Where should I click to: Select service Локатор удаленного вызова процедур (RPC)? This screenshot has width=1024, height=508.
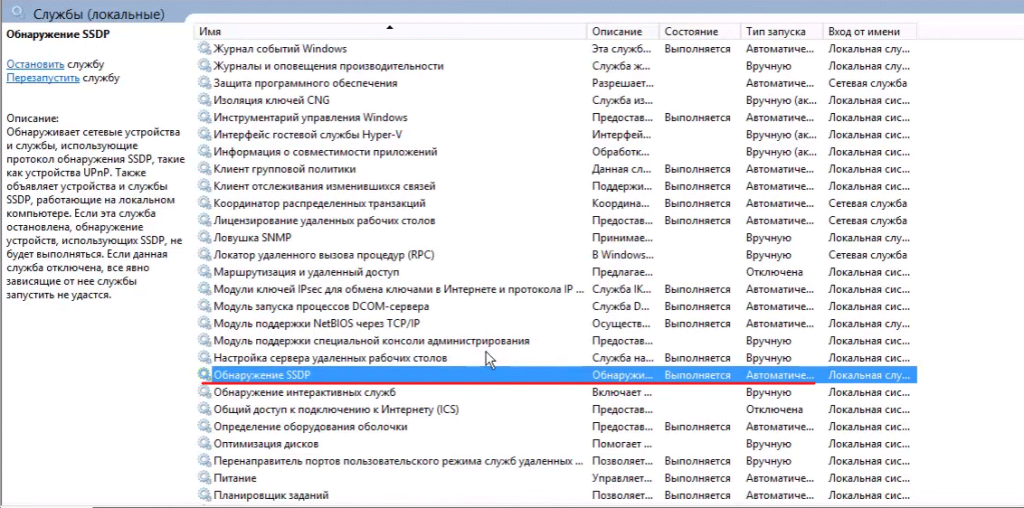click(324, 255)
